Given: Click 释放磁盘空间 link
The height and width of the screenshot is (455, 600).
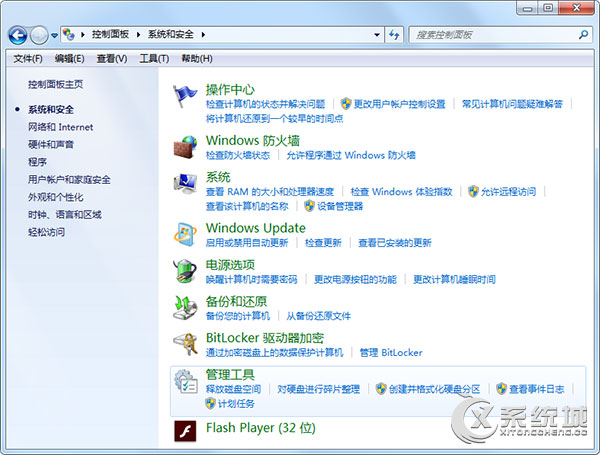Looking at the screenshot, I should (233, 389).
